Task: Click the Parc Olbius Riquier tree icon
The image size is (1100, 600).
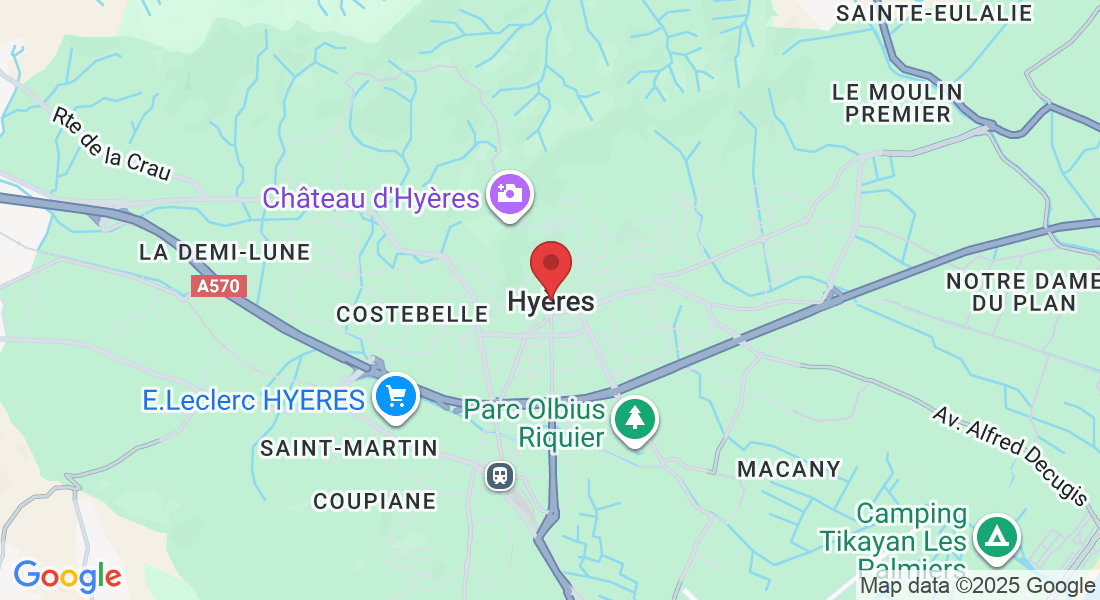Action: click(634, 421)
